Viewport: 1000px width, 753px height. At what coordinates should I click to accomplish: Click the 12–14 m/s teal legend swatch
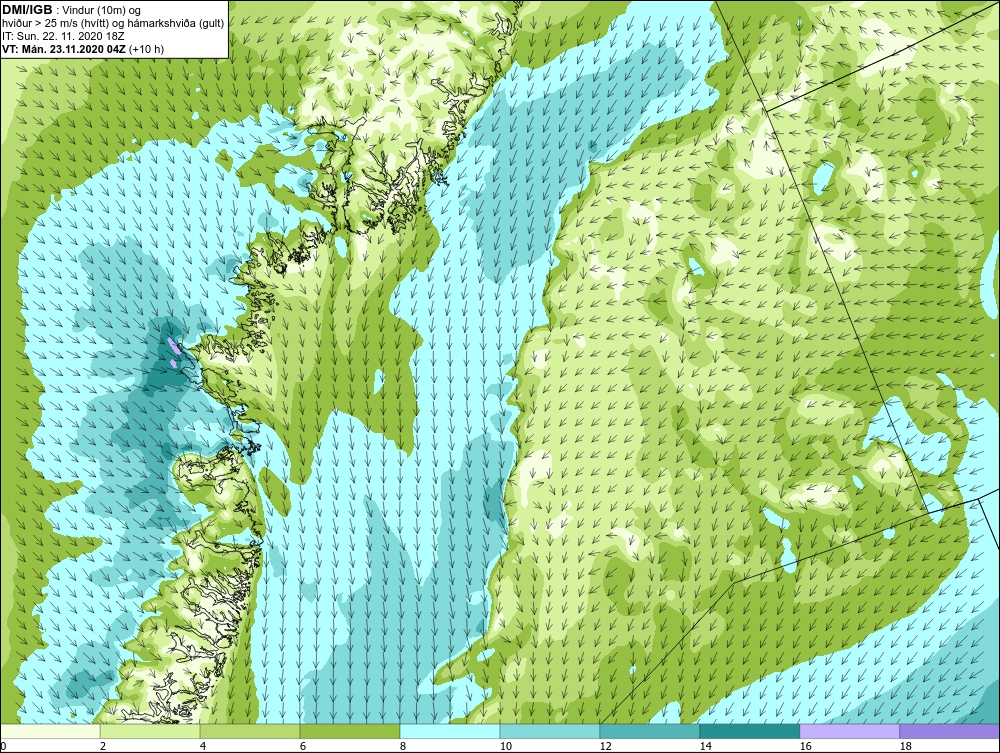pyautogui.click(x=650, y=731)
